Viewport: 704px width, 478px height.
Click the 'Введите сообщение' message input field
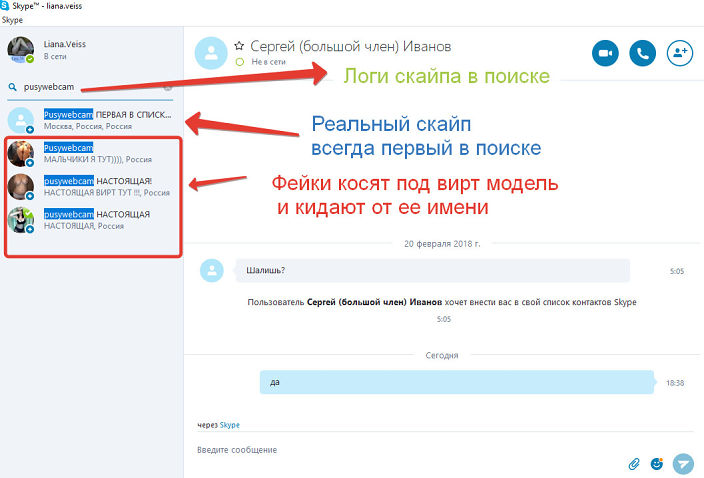coord(400,450)
